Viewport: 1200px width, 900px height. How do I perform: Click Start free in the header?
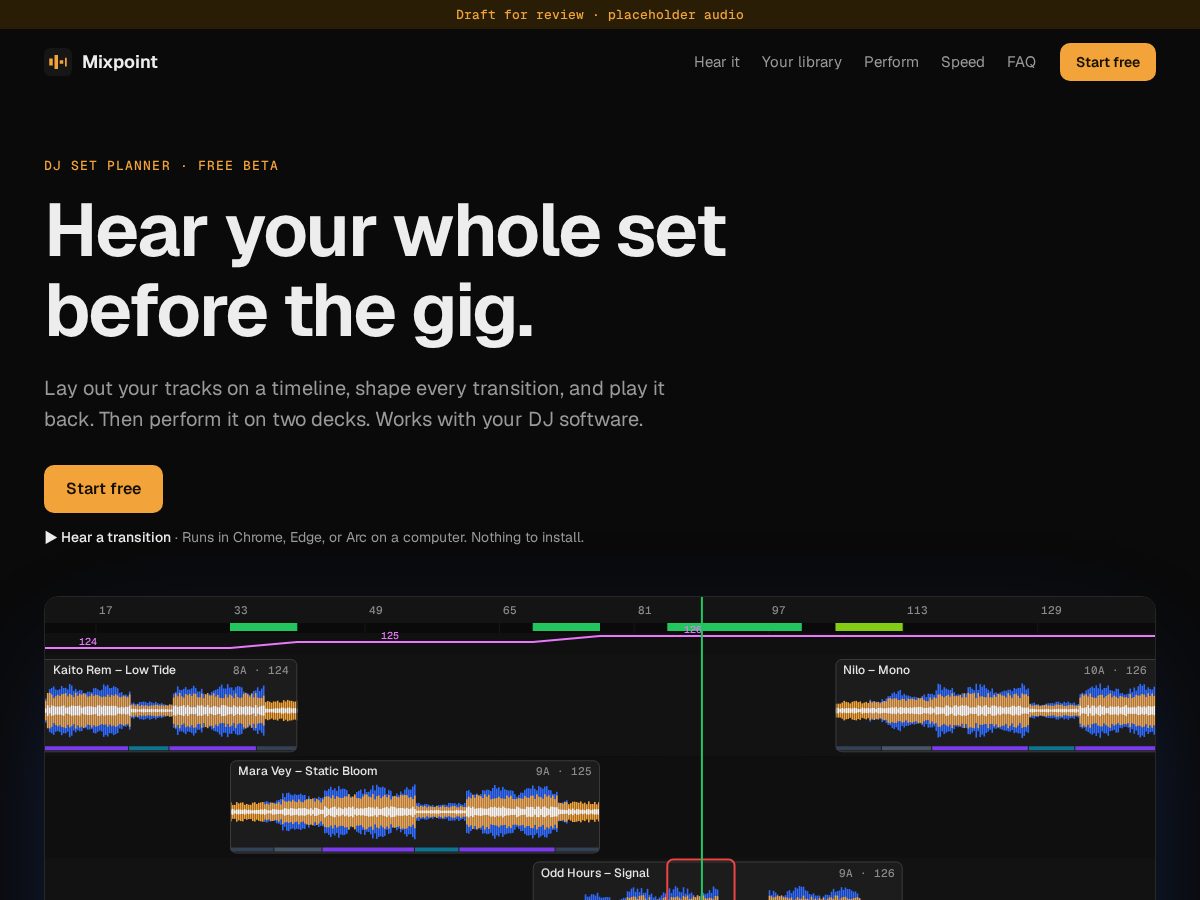click(x=1107, y=62)
